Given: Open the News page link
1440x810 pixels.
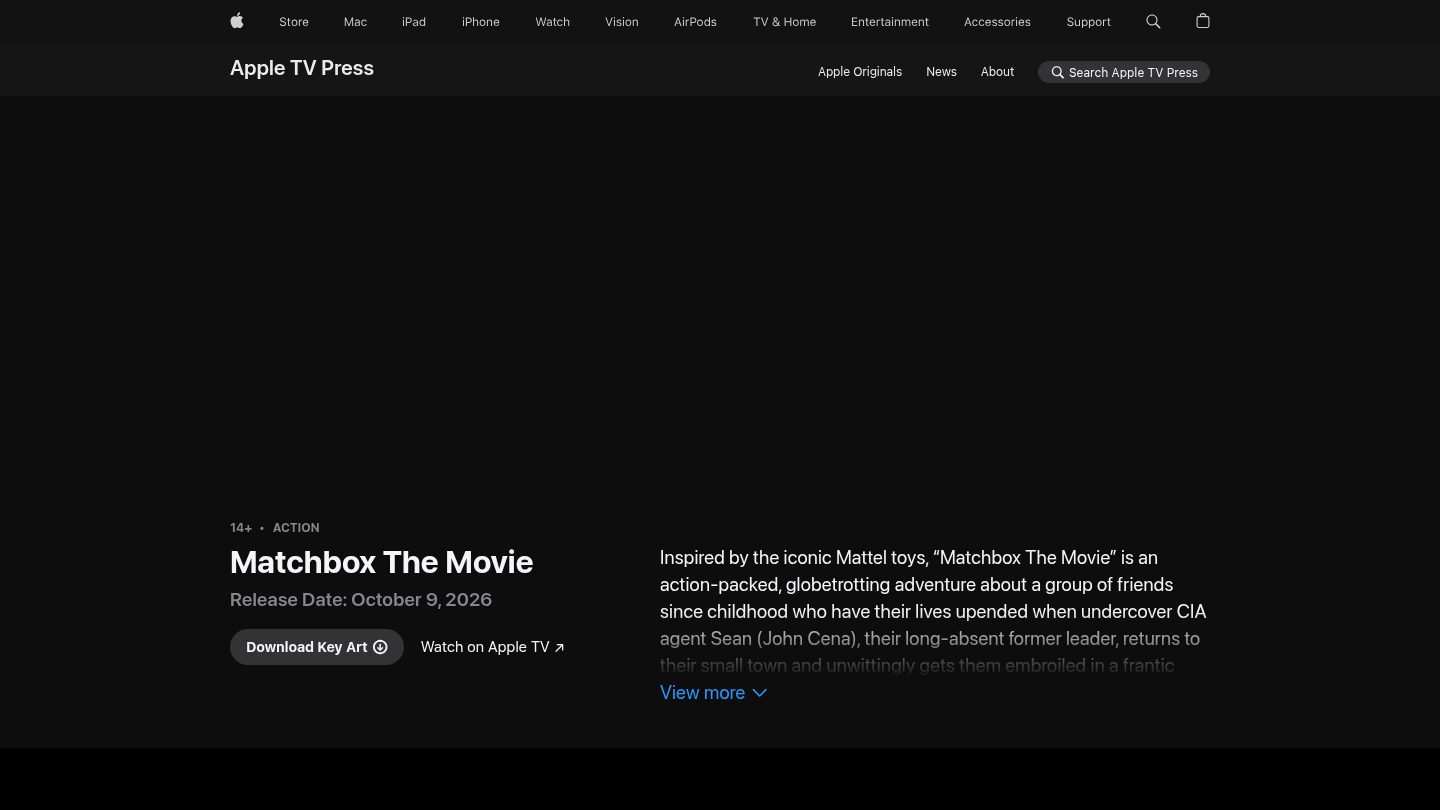Looking at the screenshot, I should click(941, 72).
